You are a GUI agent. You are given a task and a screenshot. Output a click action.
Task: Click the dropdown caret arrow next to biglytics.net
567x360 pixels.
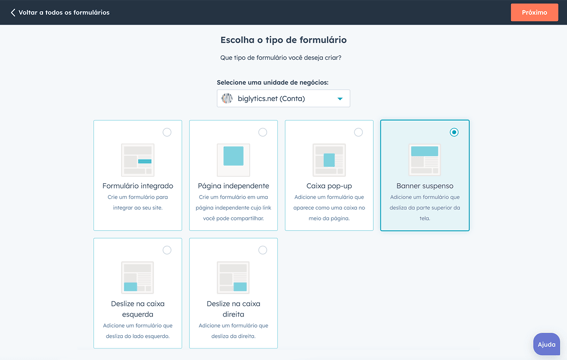[x=340, y=99]
